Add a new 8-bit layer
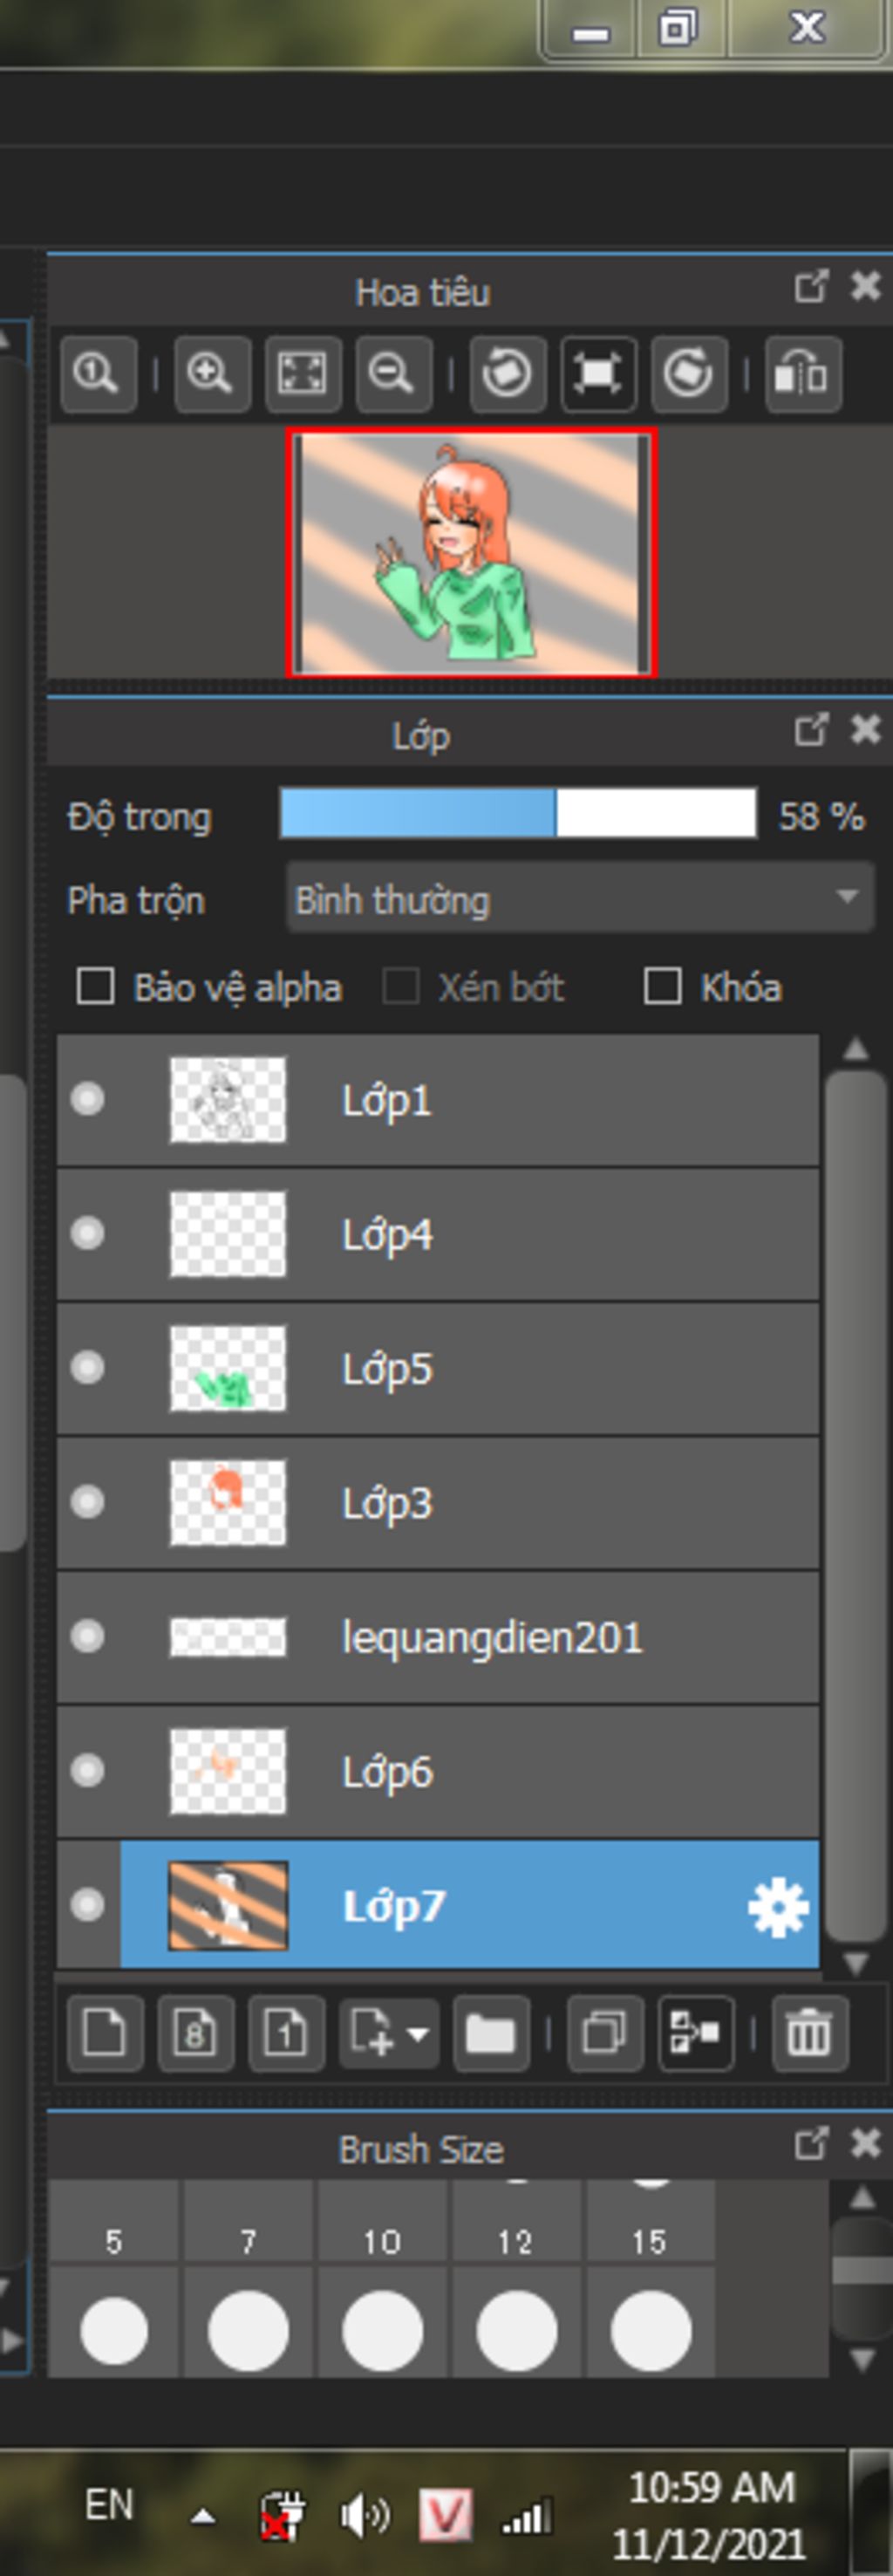 coord(196,2033)
